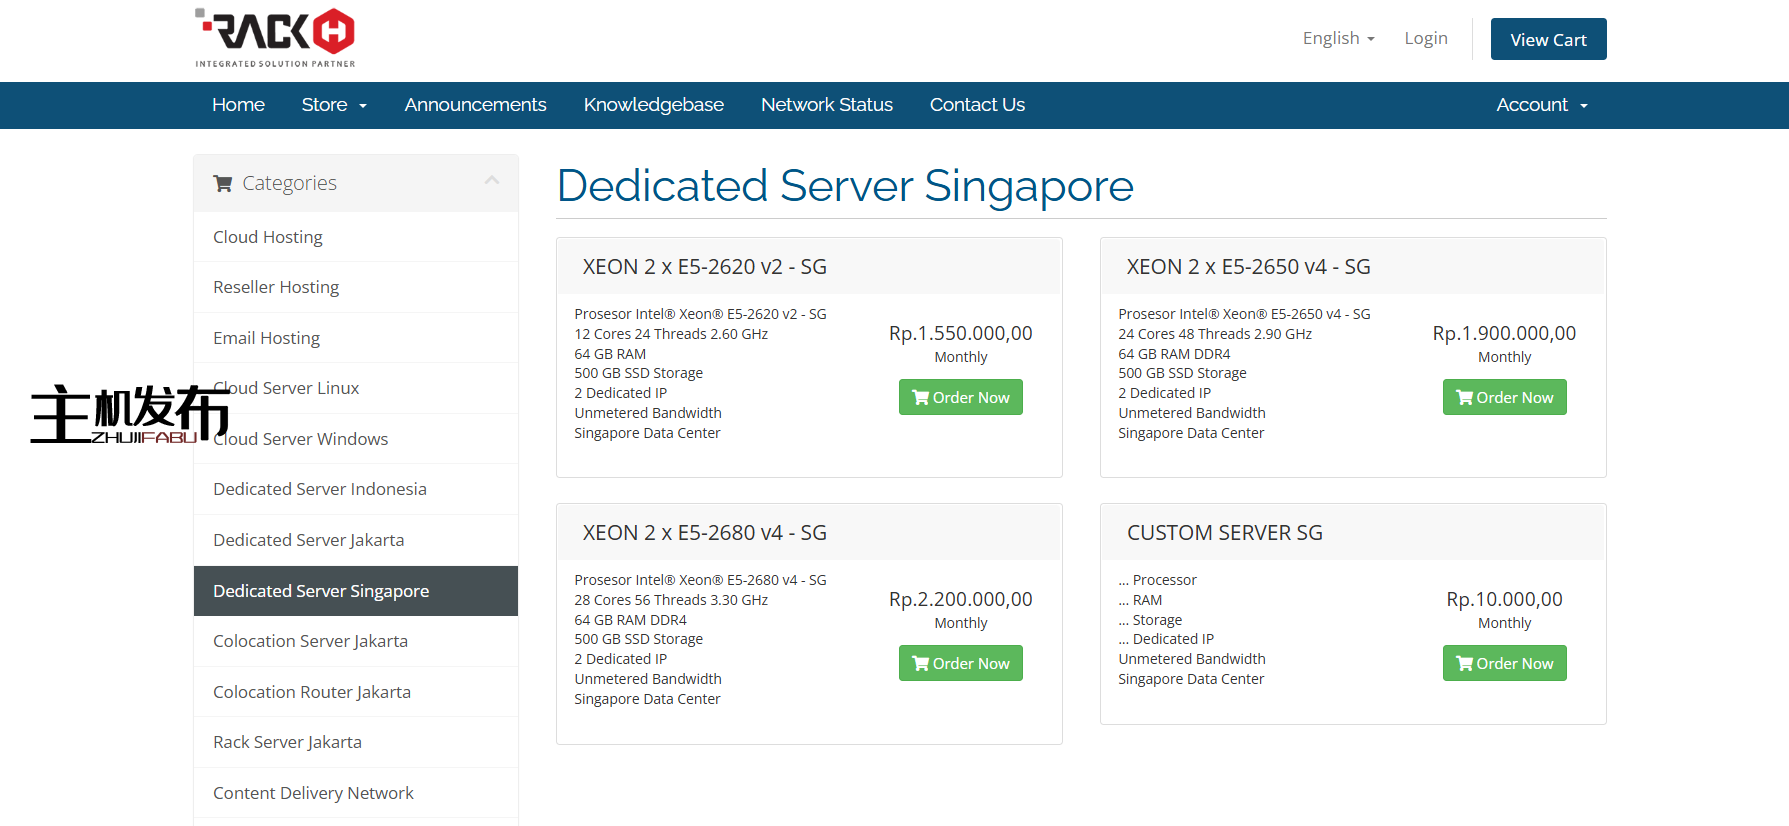Click the Zhujifabu watermark logo
Screen dimensions: 1789x826
pos(130,414)
